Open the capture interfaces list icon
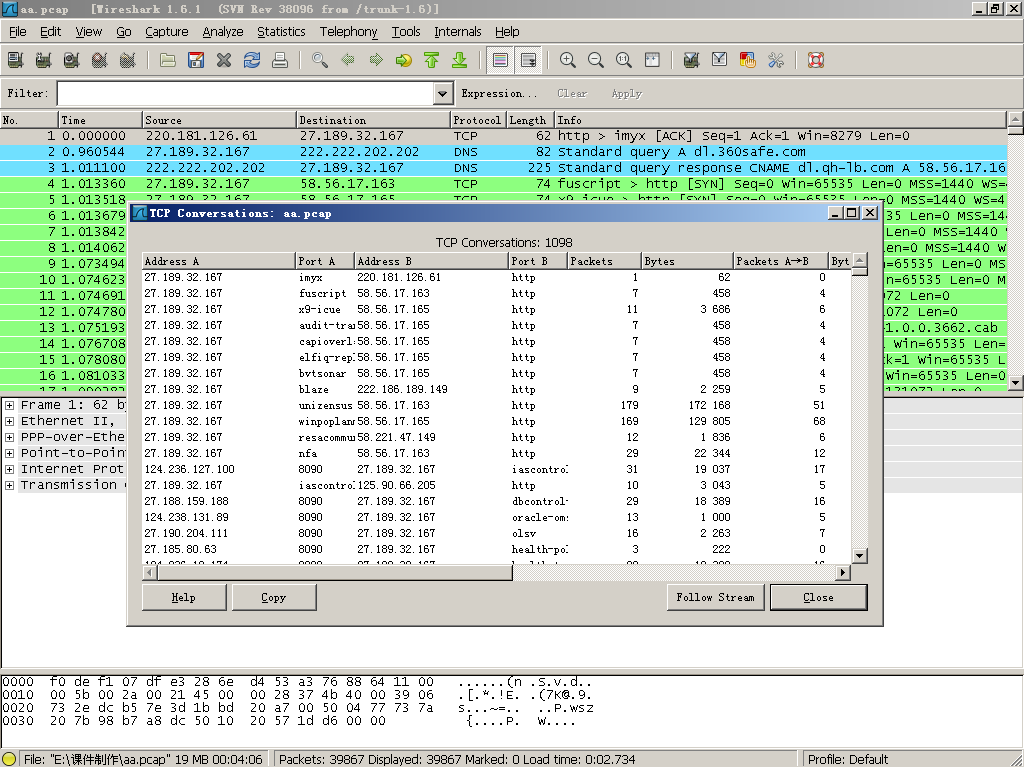The width and height of the screenshot is (1024, 768). click(x=16, y=61)
